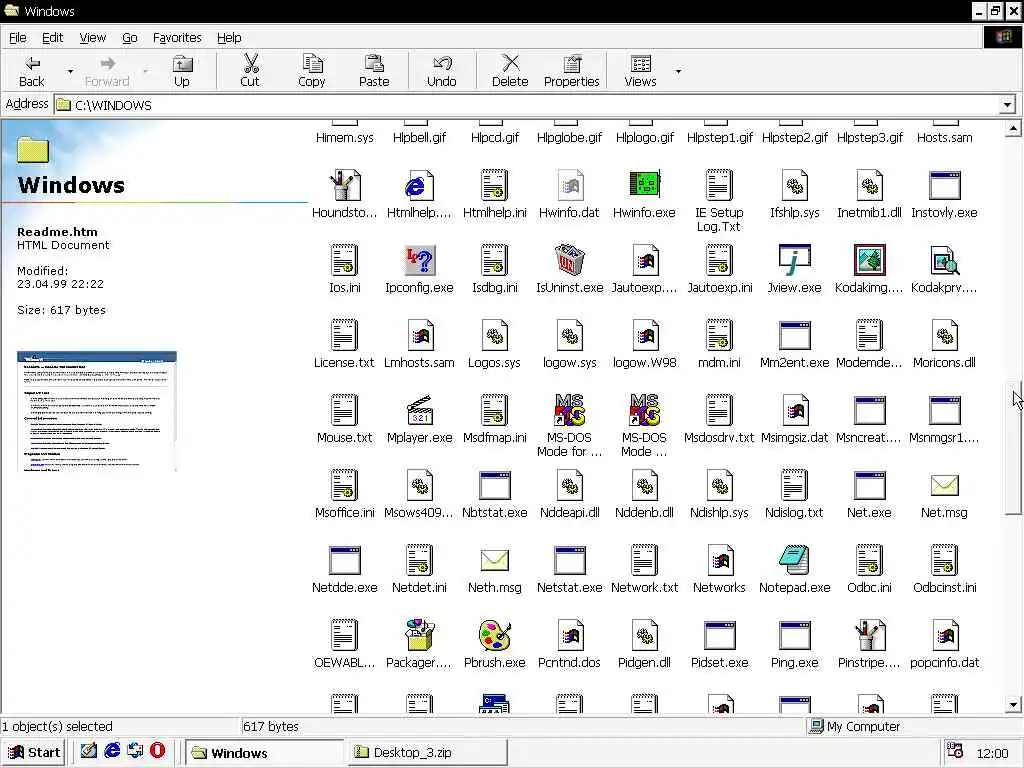Launch Internet Explorer from Quick Launch
The width and height of the screenshot is (1024, 768).
112,751
